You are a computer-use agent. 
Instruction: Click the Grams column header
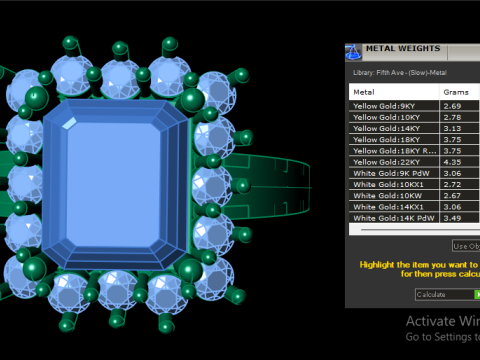(x=460, y=92)
